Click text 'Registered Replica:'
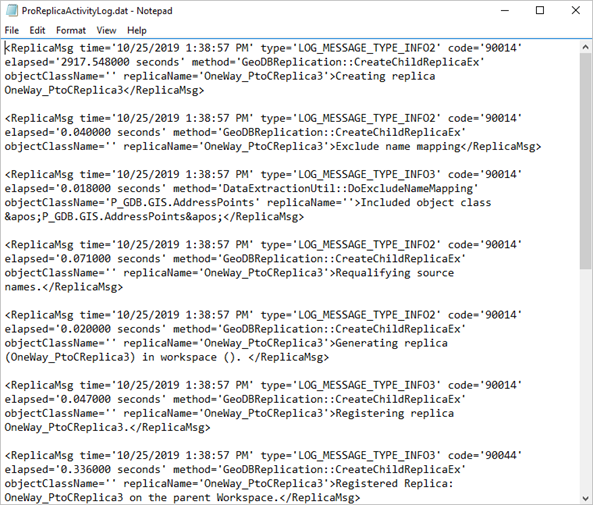 click(x=394, y=483)
